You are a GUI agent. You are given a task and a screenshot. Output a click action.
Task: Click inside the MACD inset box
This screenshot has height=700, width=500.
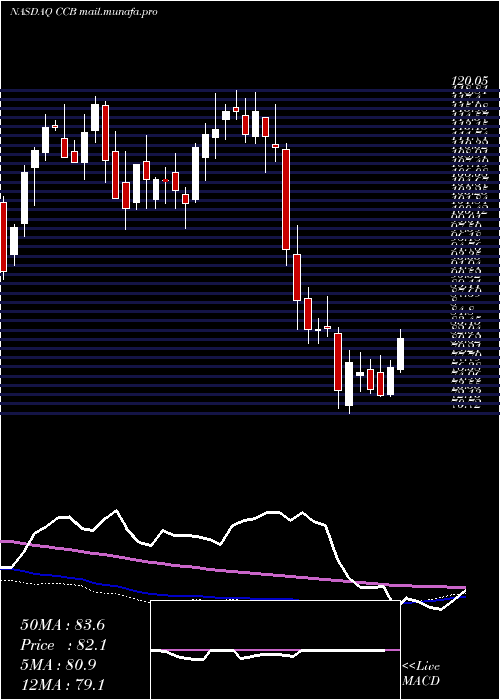[275, 650]
